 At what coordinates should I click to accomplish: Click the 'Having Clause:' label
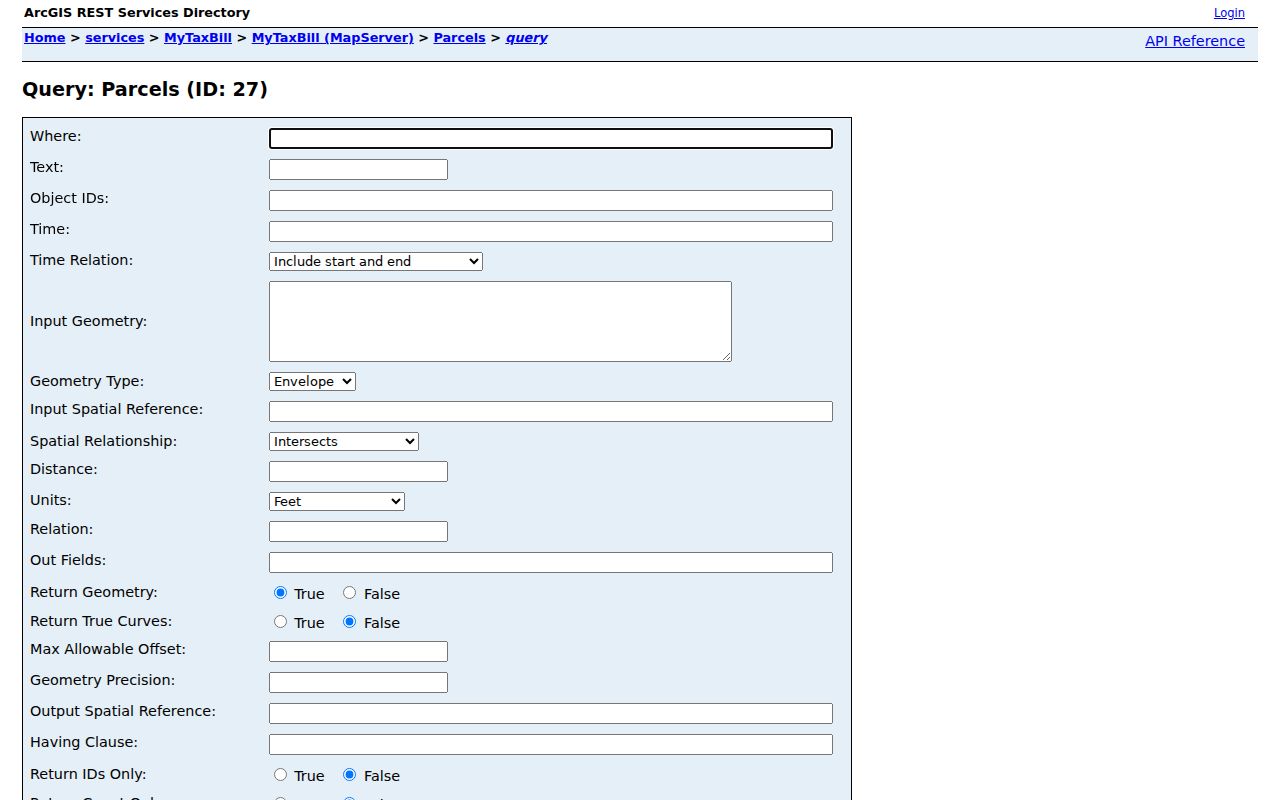[84, 742]
